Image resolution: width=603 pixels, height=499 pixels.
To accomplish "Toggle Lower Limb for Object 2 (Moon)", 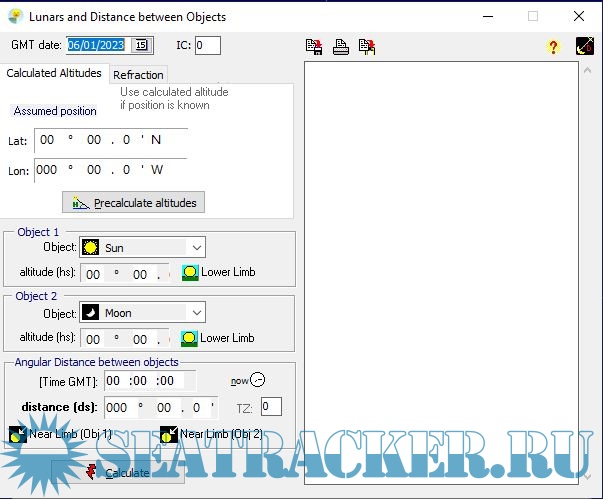I will (189, 338).
